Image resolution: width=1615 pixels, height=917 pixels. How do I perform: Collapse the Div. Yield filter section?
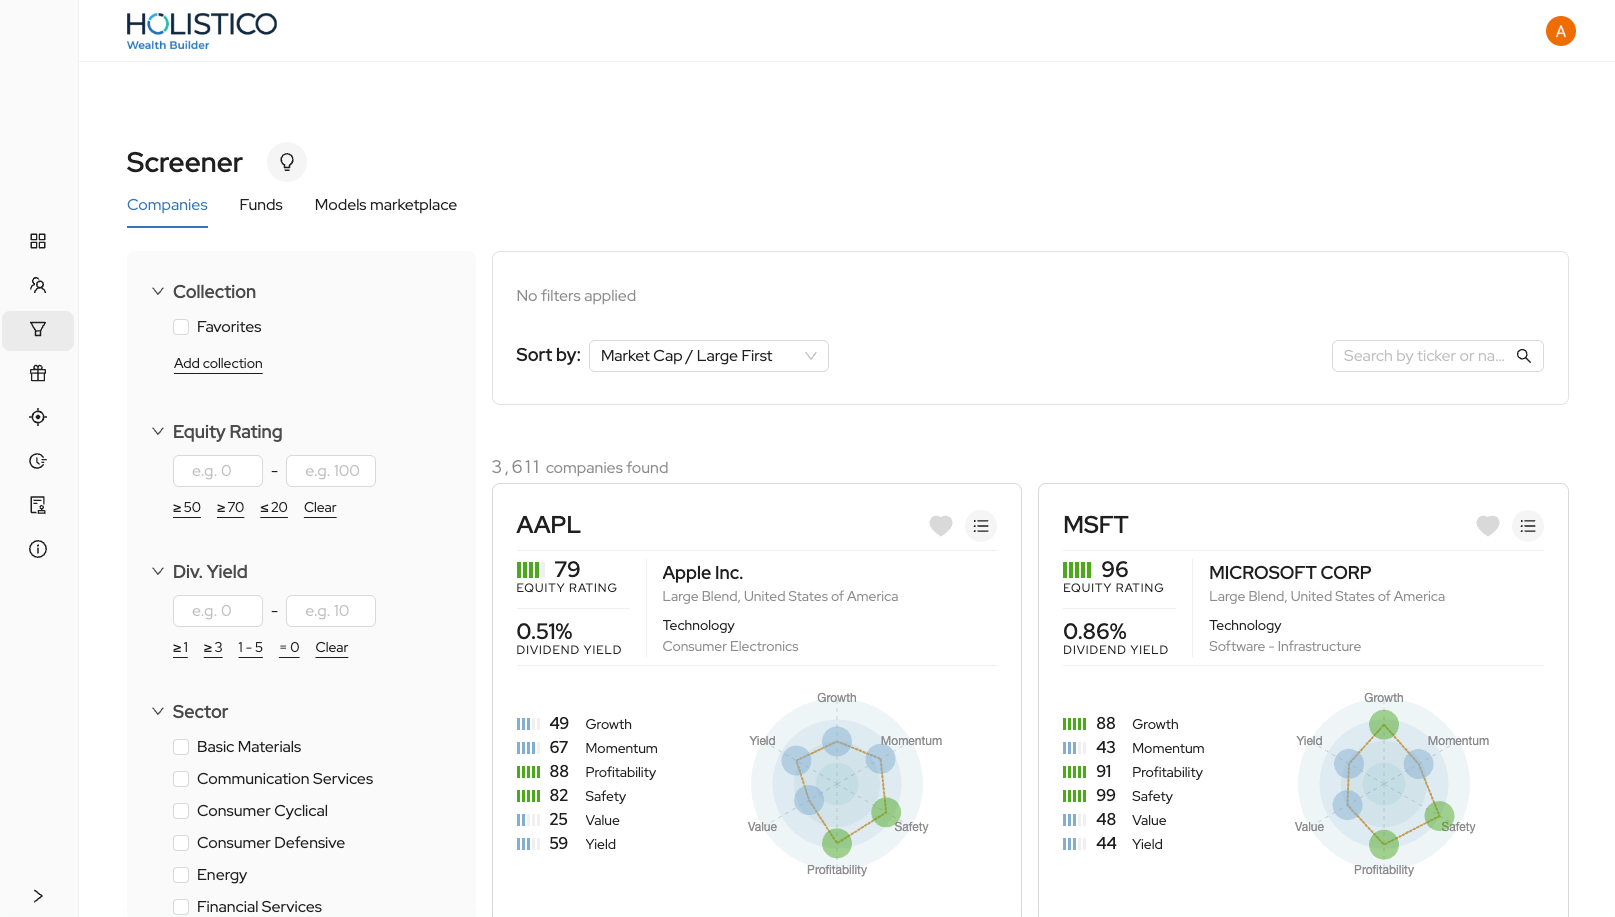158,572
